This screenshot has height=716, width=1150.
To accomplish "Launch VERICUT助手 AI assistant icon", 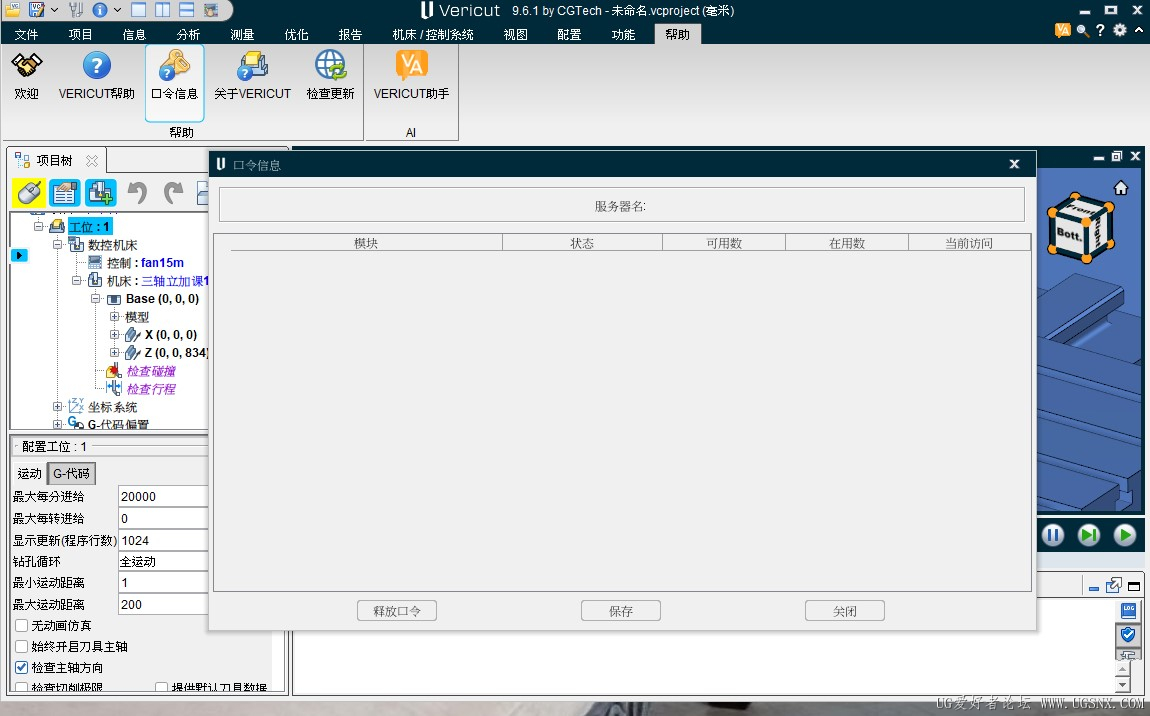I will (411, 65).
